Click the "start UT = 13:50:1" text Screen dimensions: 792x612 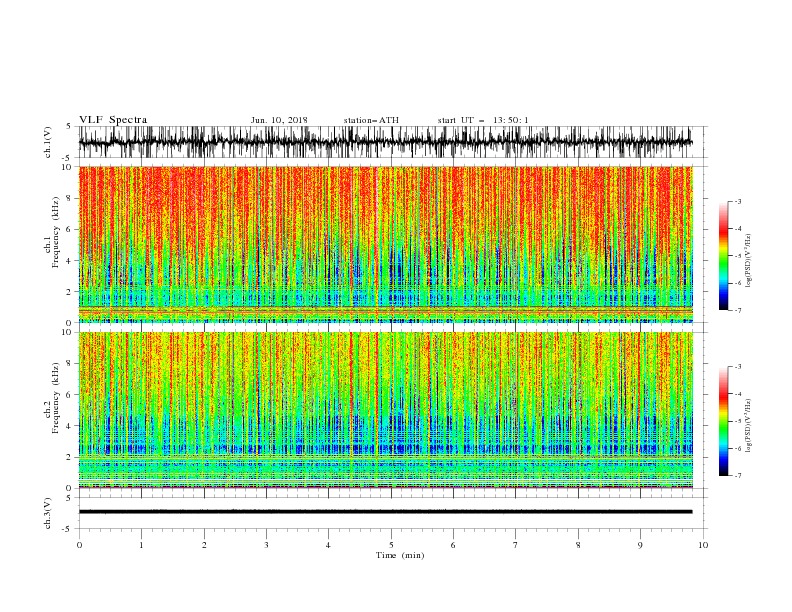click(483, 120)
